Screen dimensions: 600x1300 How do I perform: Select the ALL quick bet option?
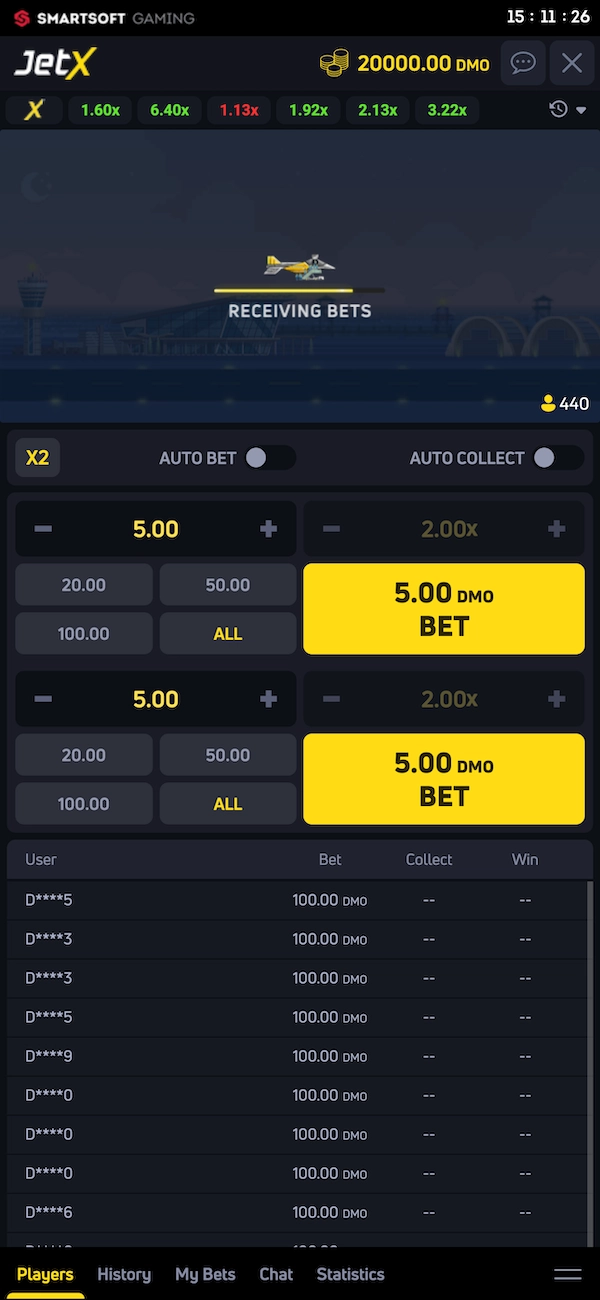(x=227, y=633)
